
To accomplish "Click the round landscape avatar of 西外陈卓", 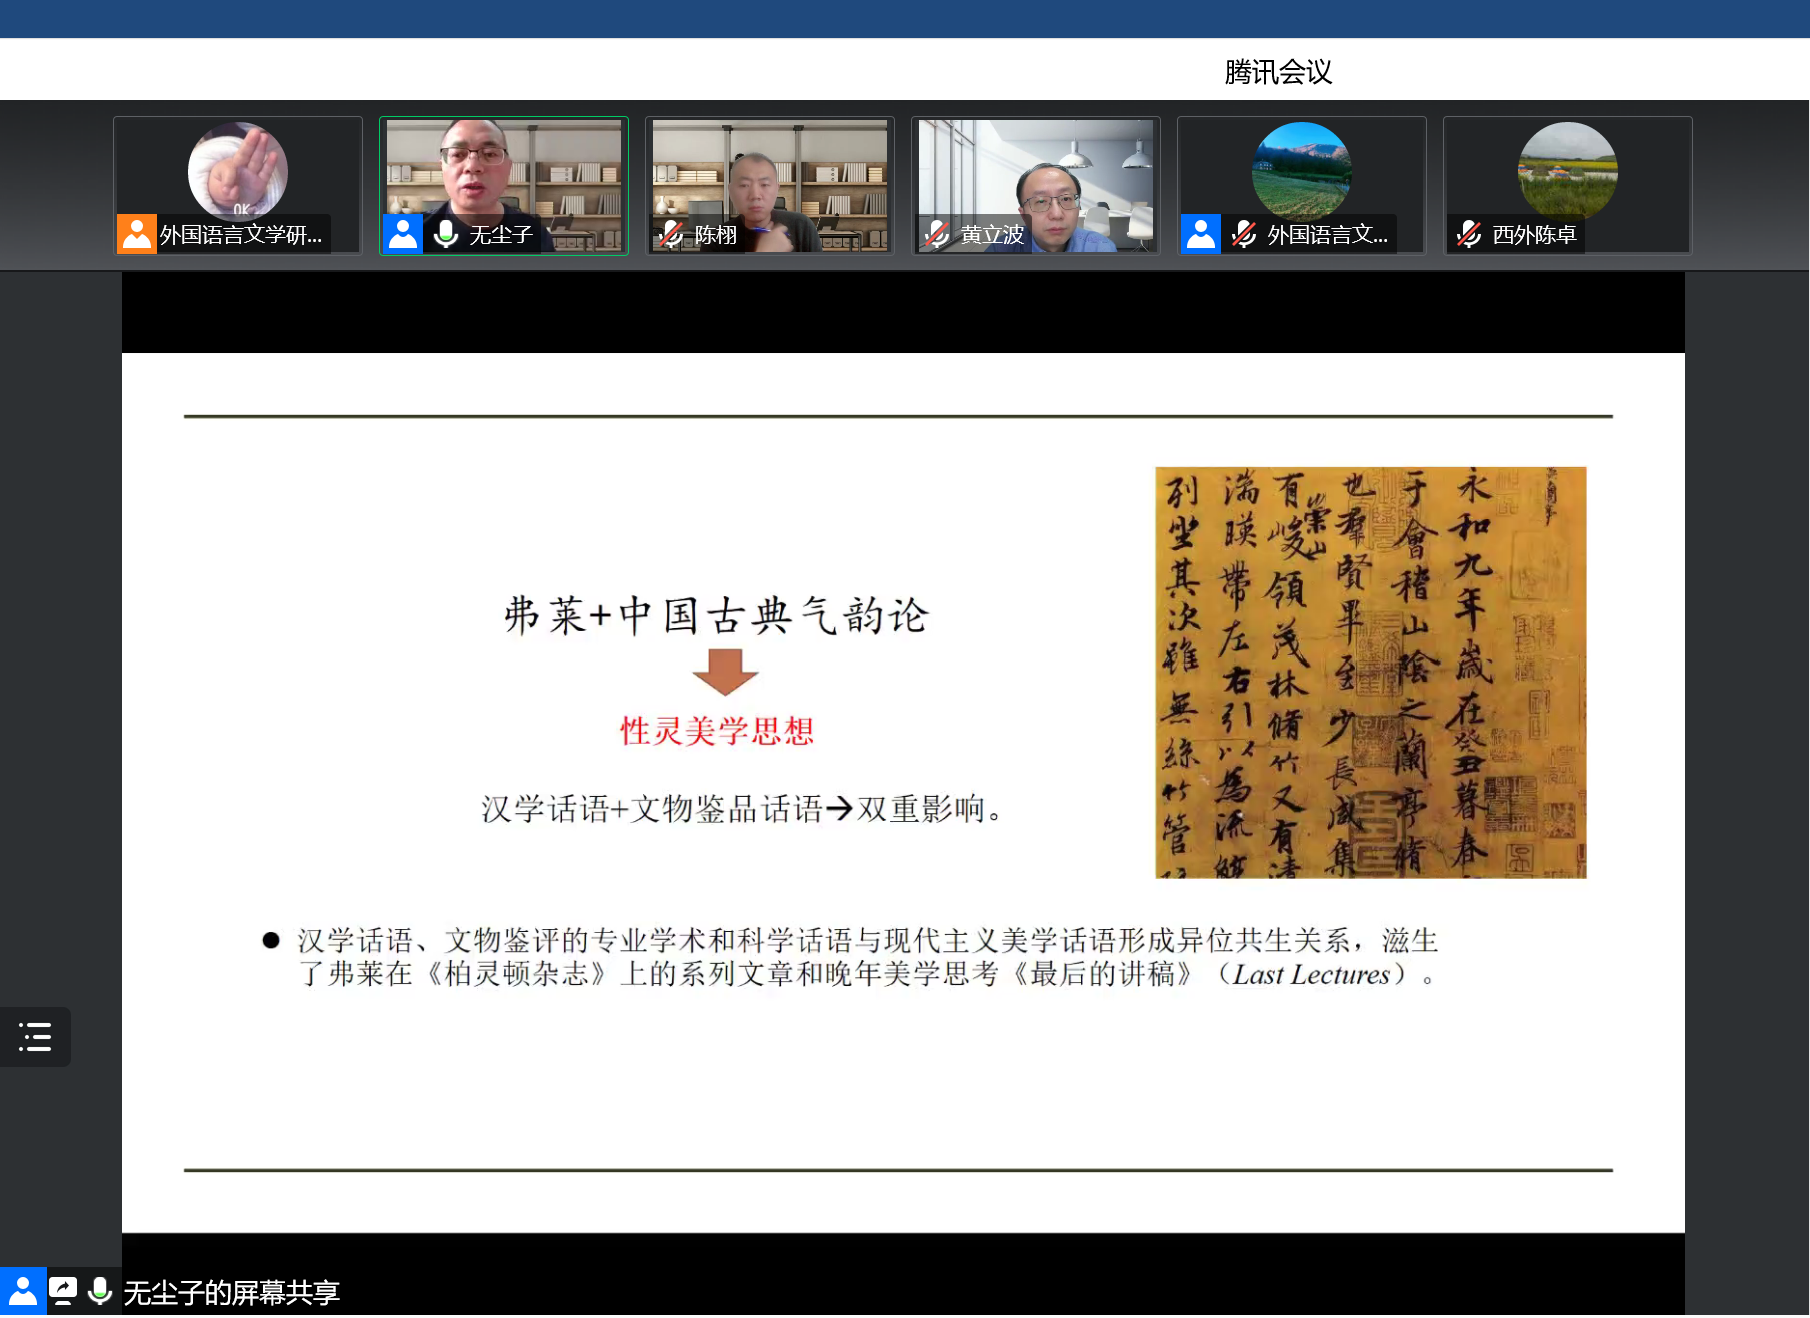I will tap(1567, 170).
